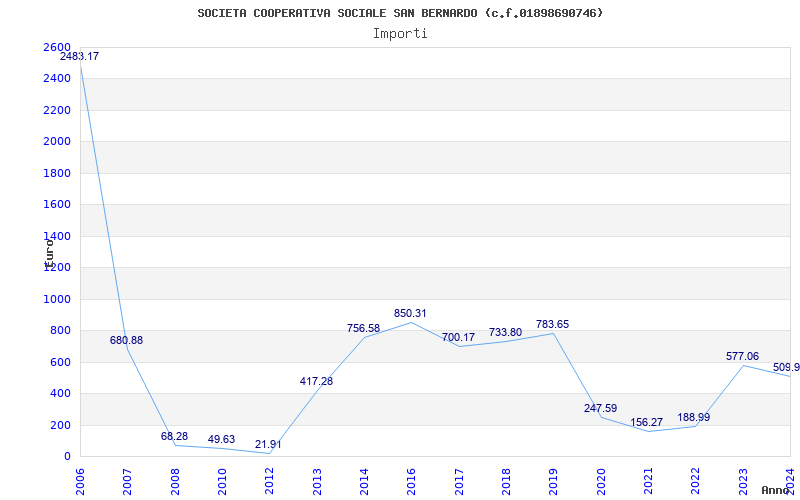Click the 2000 y-axis tick label
Viewport: 800px width, 500px height.
[x=57, y=141]
